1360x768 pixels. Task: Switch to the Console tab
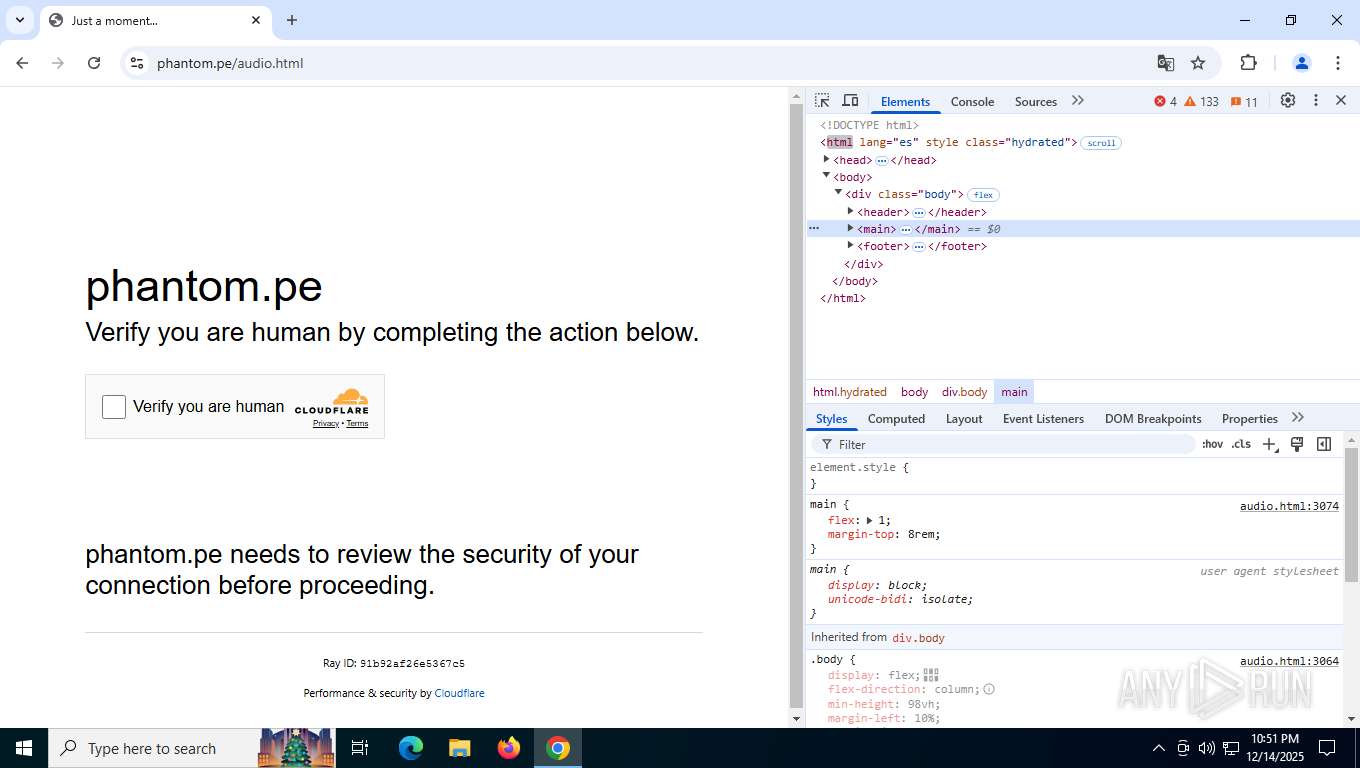tap(972, 102)
